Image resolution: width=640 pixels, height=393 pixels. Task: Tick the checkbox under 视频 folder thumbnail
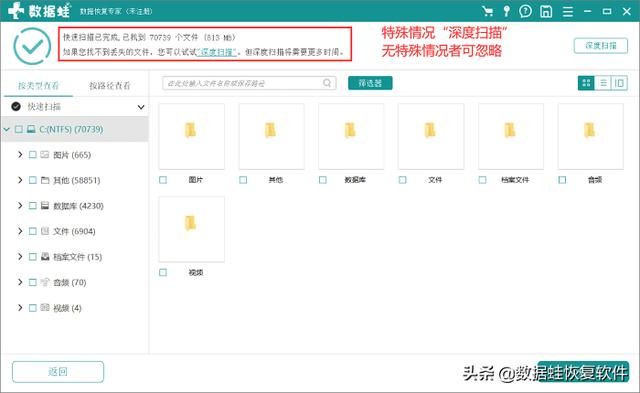[x=163, y=272]
